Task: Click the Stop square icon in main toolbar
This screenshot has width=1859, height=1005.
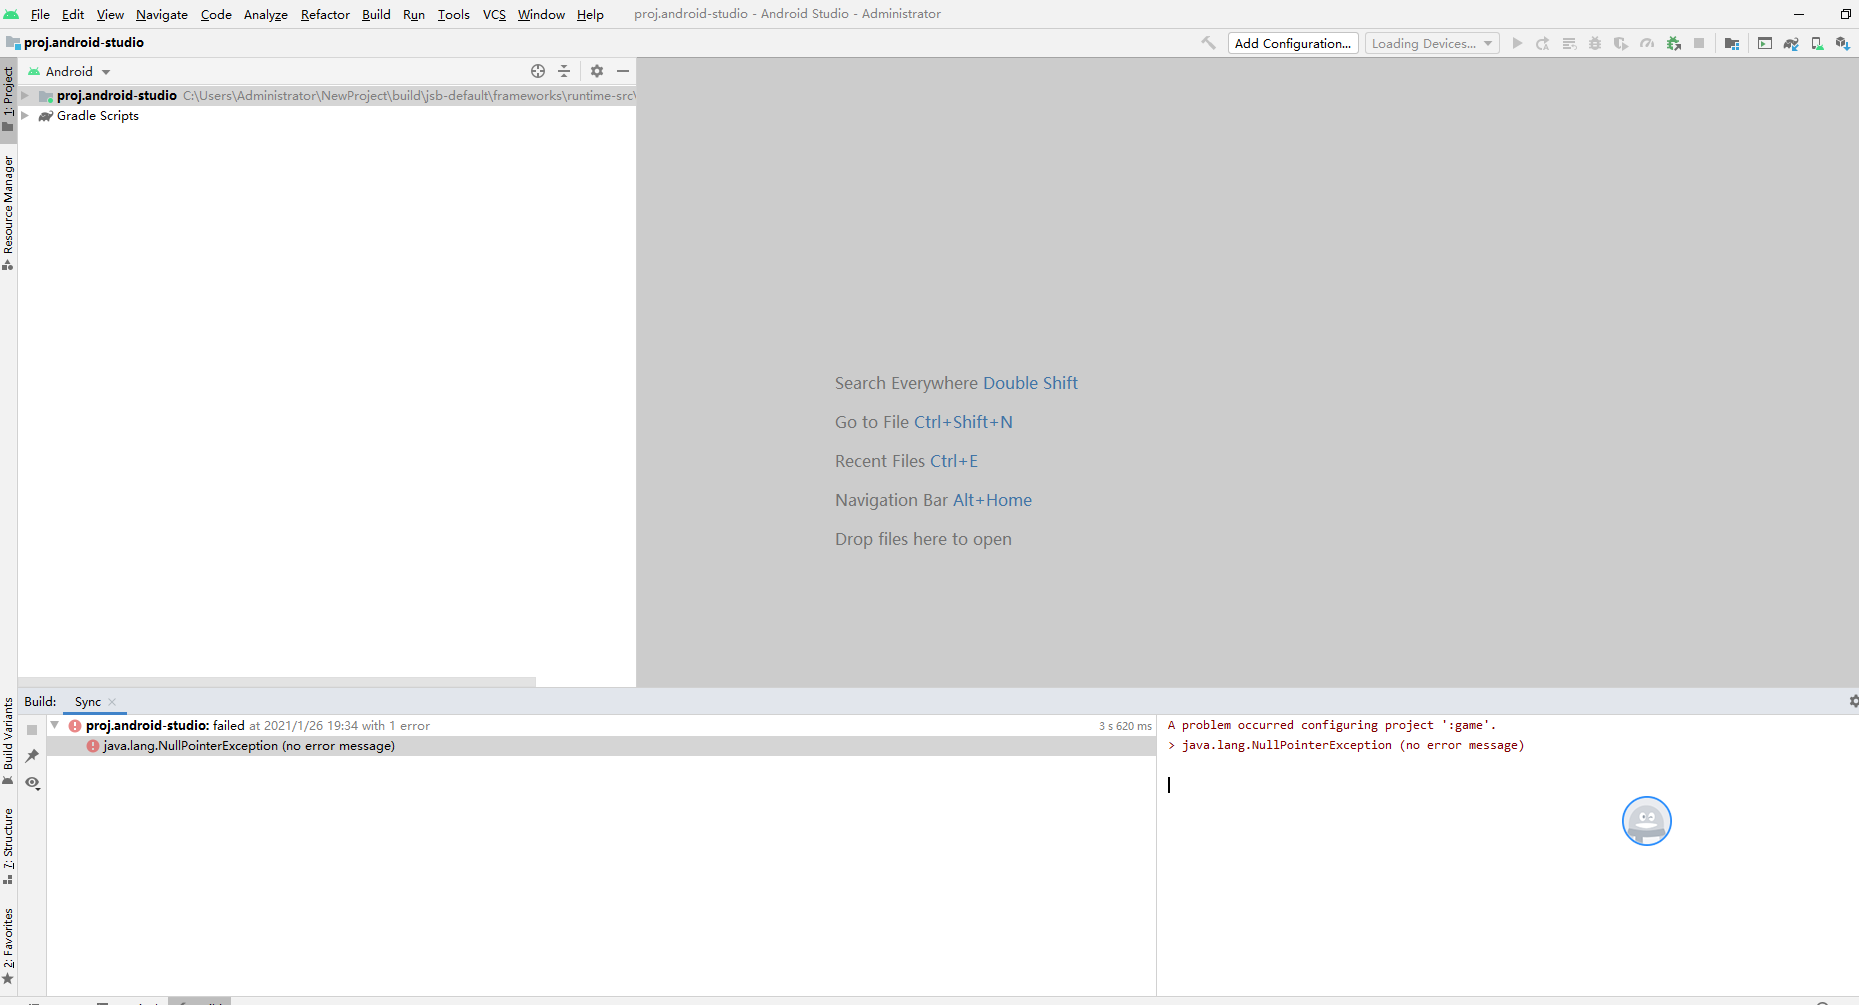Action: pyautogui.click(x=1699, y=43)
